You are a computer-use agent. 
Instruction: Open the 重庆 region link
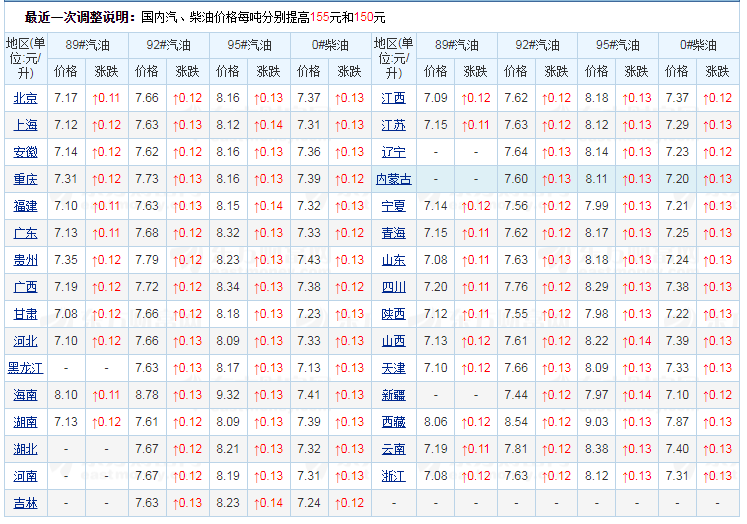click(x=25, y=179)
